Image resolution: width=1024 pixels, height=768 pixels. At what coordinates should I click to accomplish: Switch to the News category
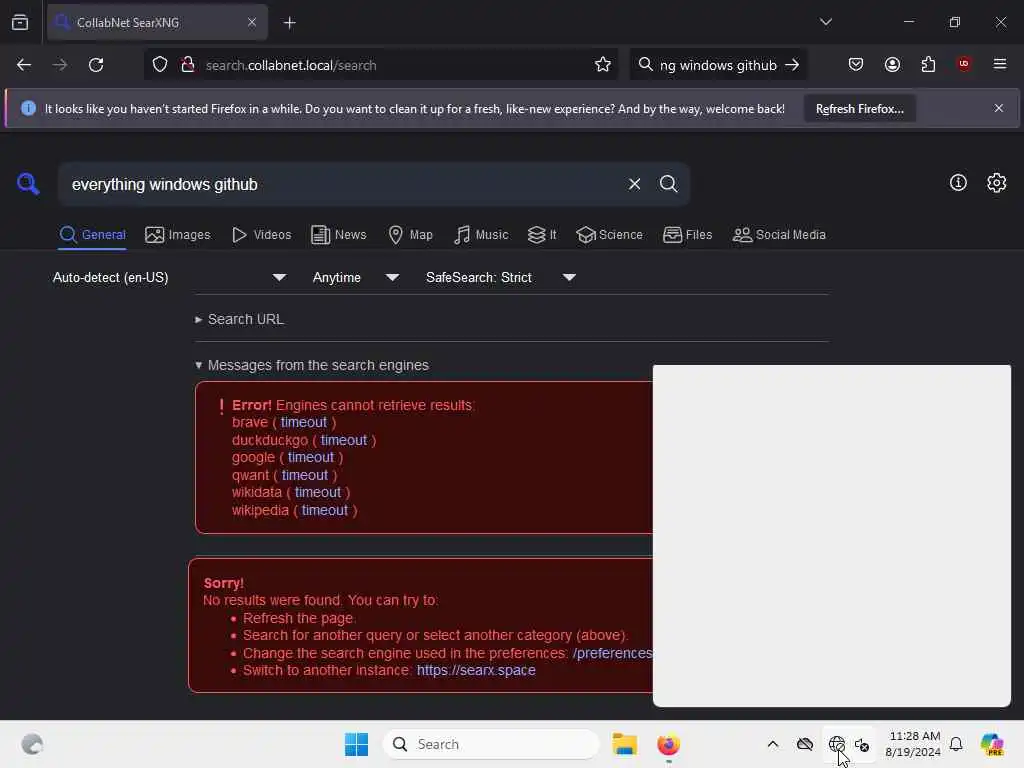pyautogui.click(x=338, y=235)
